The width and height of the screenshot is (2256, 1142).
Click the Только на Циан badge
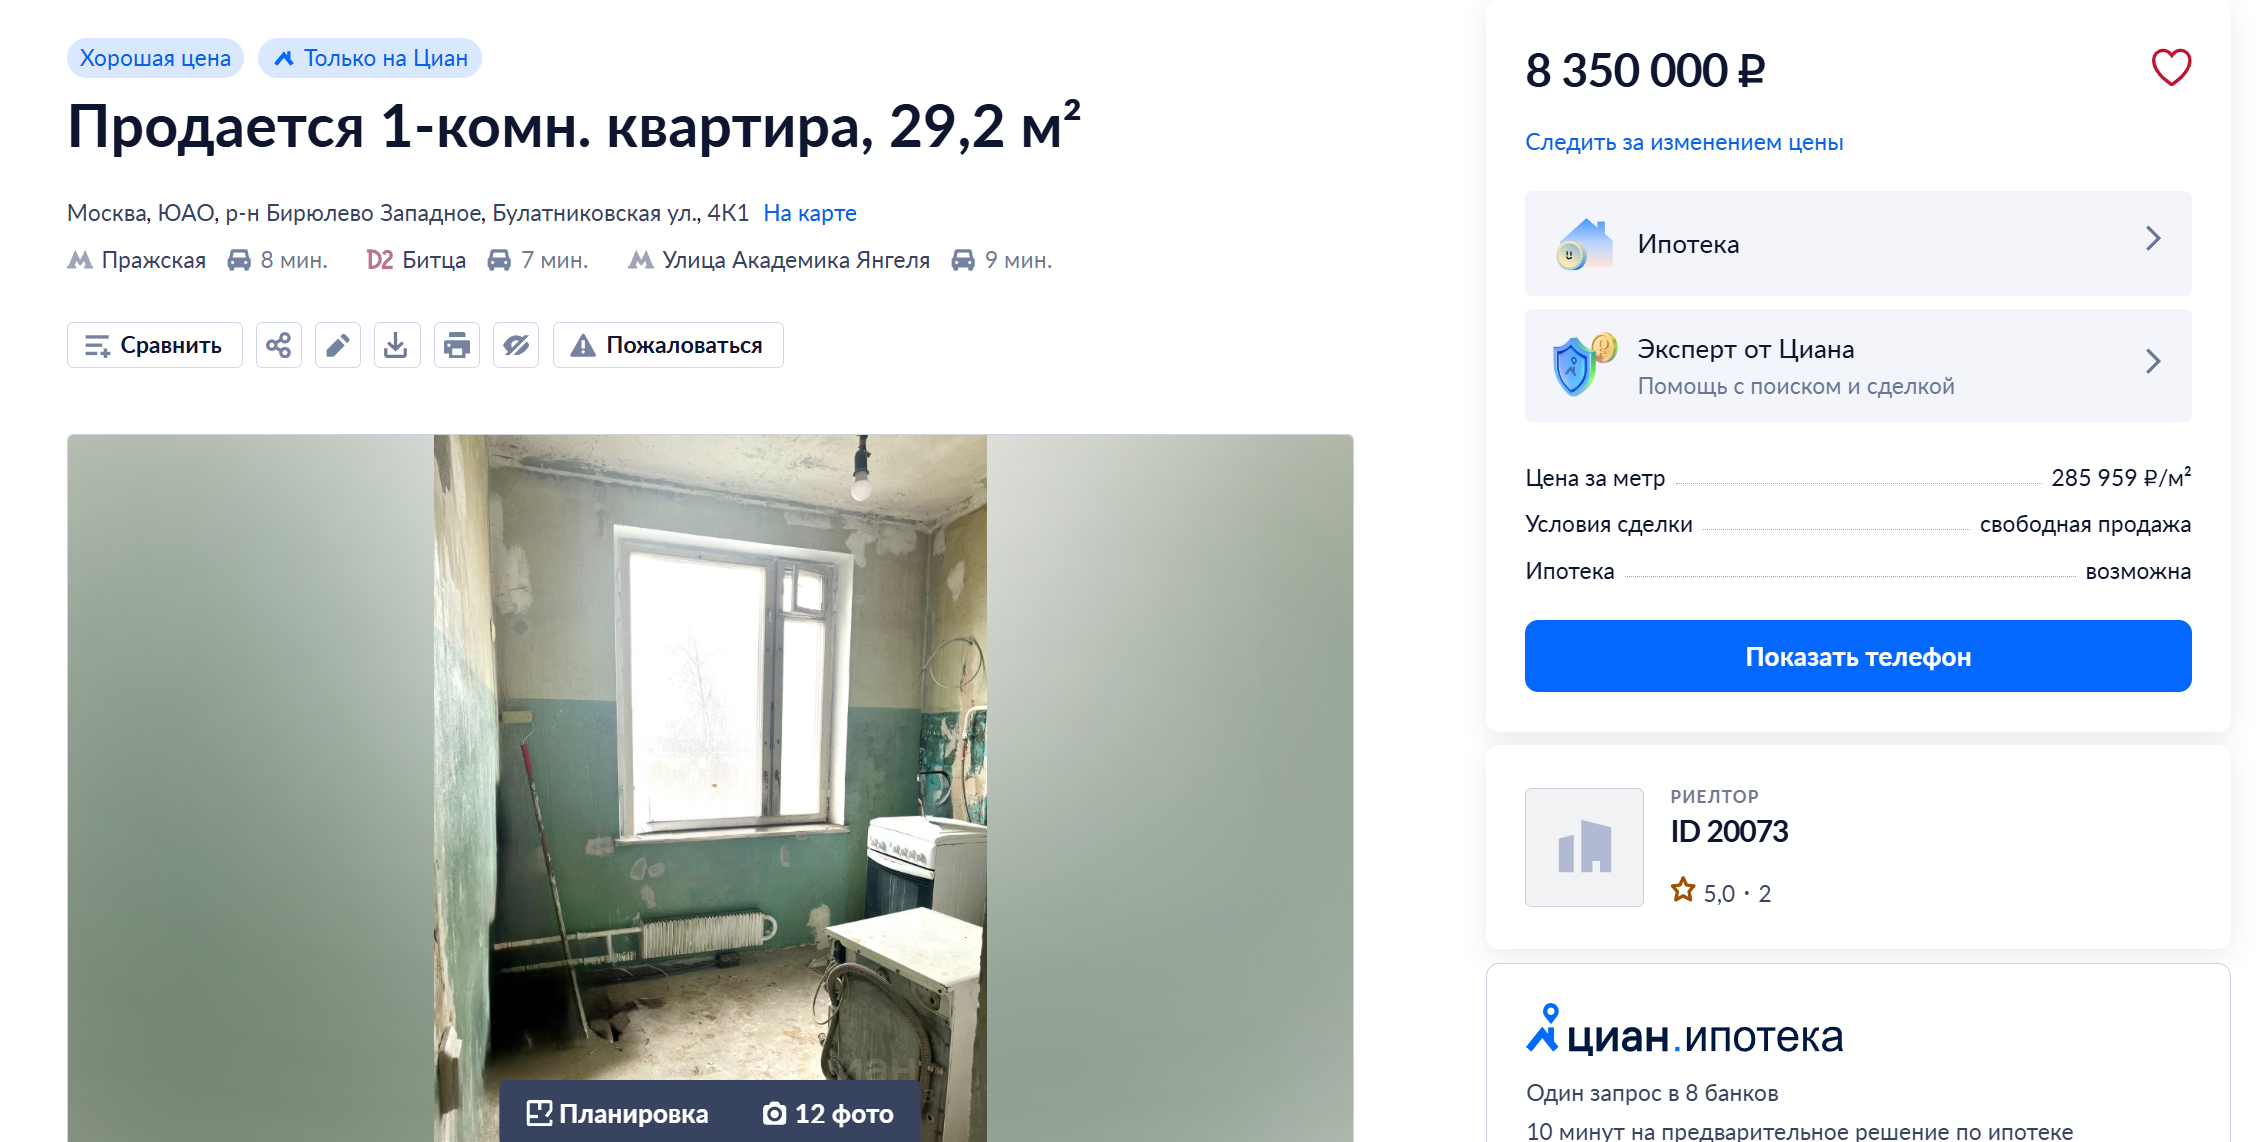(x=370, y=58)
